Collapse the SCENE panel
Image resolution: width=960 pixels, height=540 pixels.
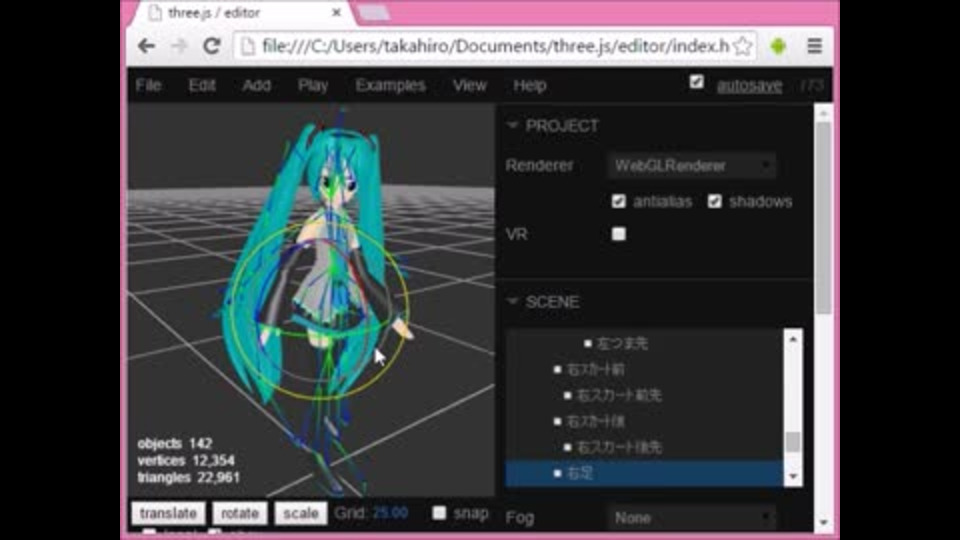tap(513, 301)
